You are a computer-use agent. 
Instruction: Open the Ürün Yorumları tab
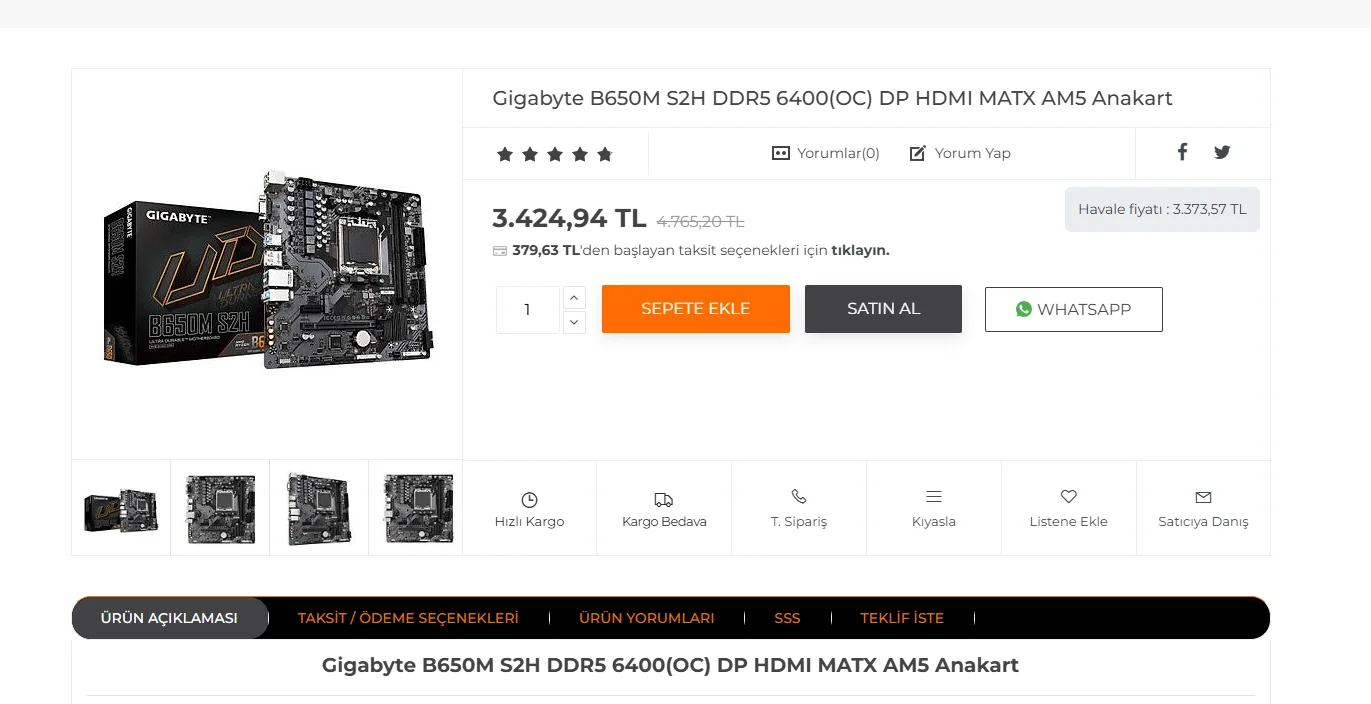tap(647, 618)
